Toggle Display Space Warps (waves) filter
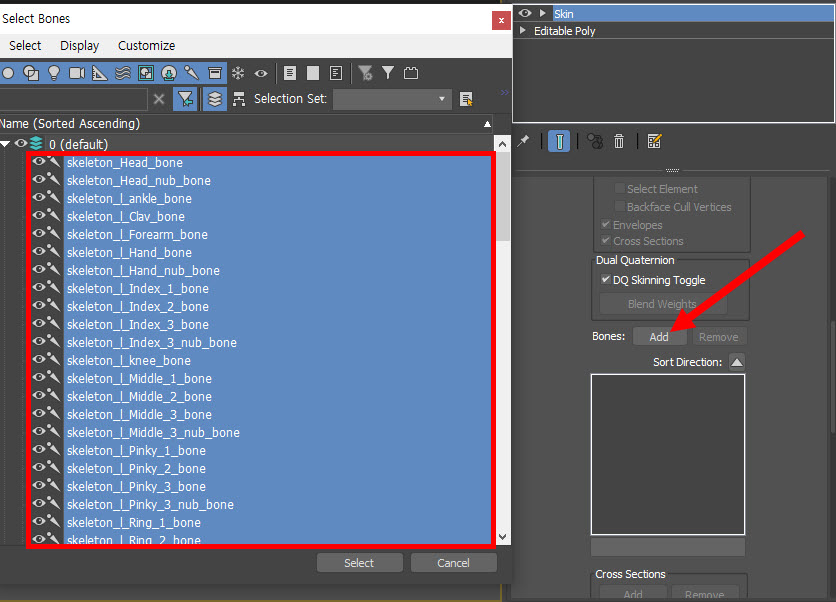This screenshot has width=836, height=602. [x=123, y=73]
